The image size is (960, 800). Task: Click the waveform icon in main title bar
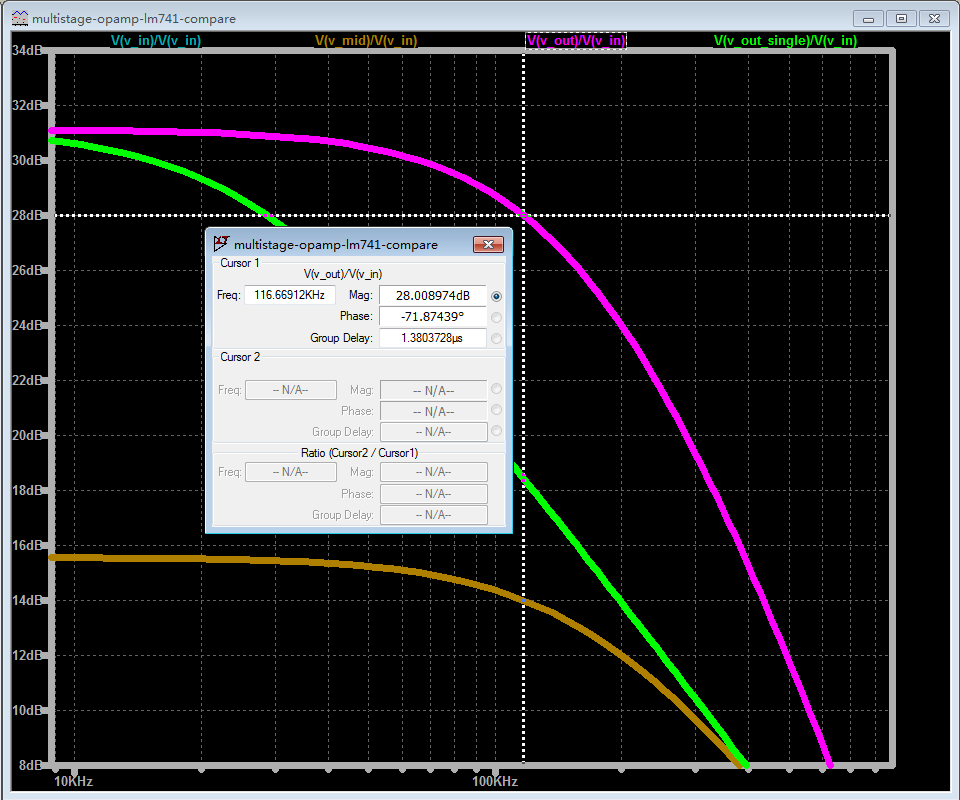click(19, 18)
